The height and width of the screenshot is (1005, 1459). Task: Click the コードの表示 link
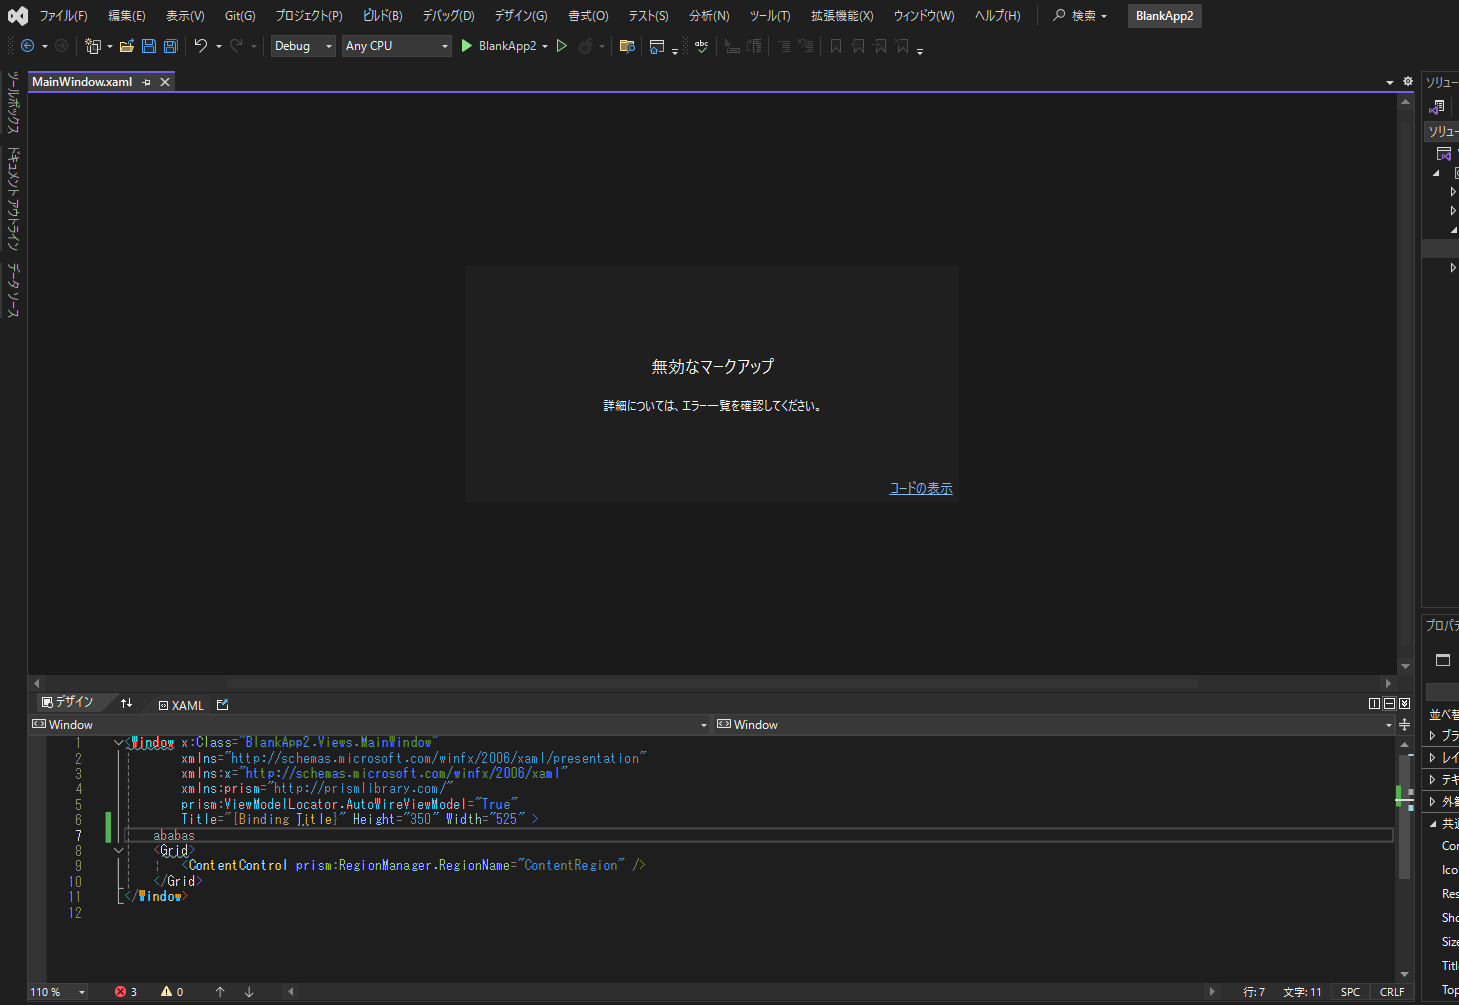tap(919, 488)
